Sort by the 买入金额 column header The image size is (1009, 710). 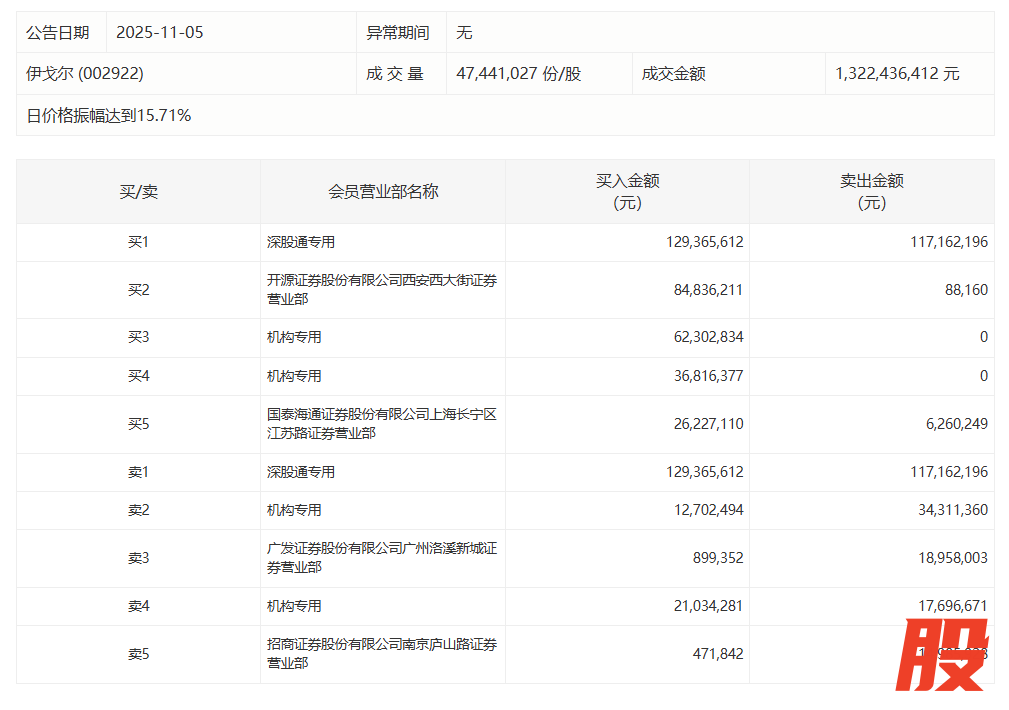point(627,192)
